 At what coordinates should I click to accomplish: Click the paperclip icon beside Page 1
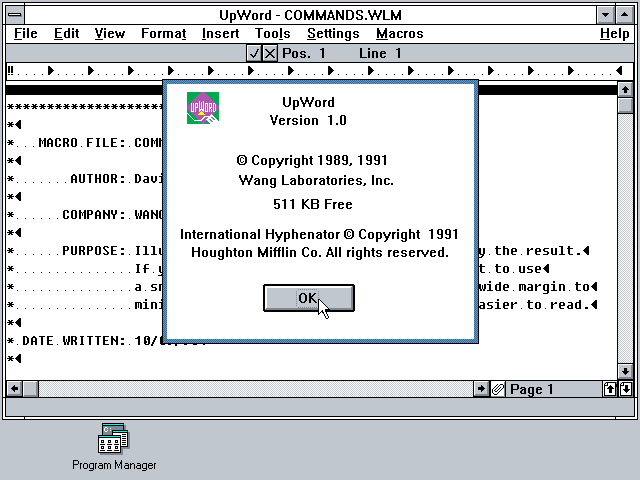coord(498,389)
